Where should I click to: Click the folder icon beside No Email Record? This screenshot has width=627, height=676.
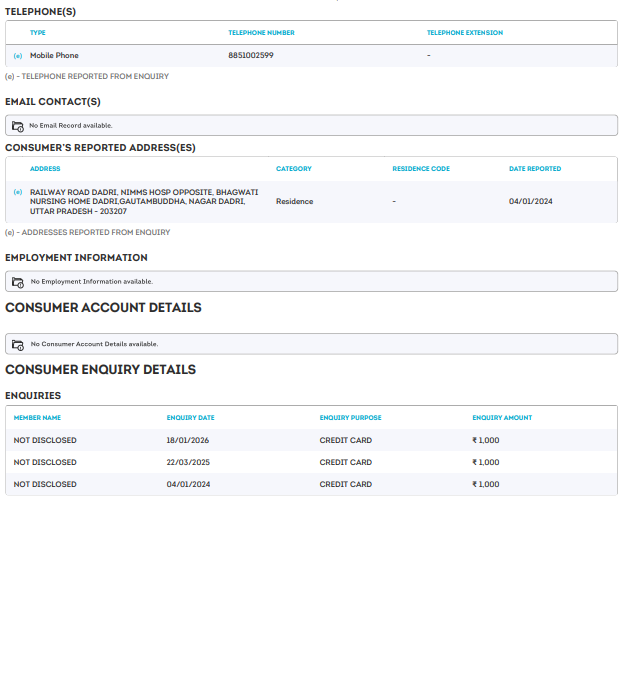pos(17,126)
